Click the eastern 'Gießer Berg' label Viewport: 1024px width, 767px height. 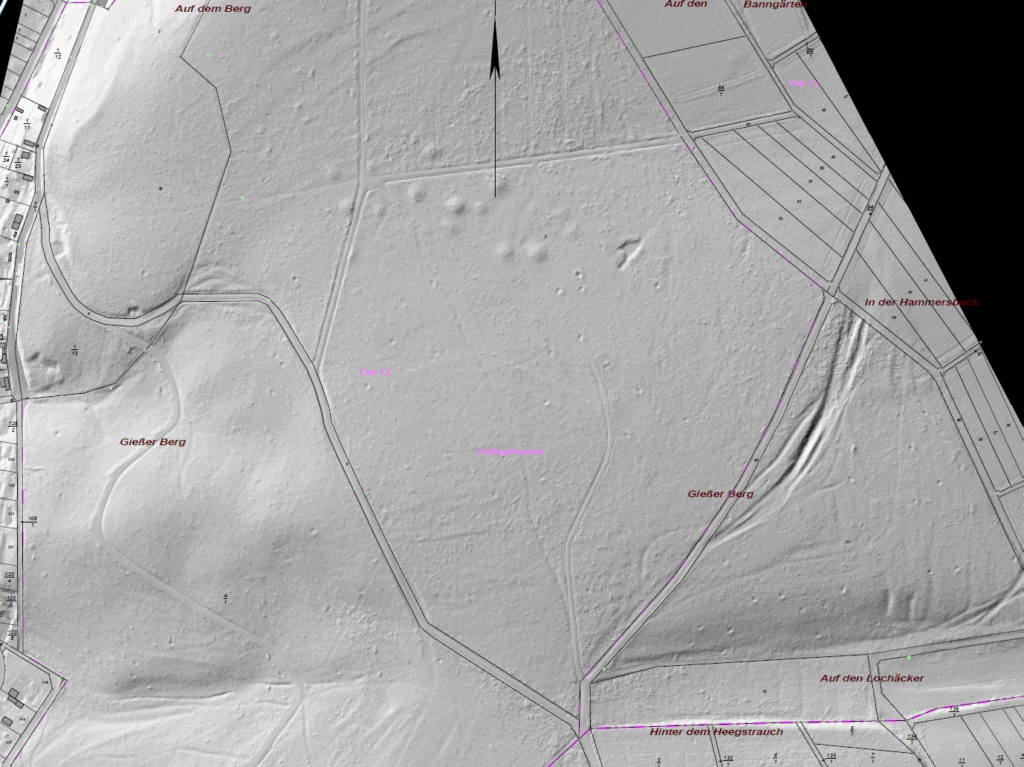click(x=720, y=494)
